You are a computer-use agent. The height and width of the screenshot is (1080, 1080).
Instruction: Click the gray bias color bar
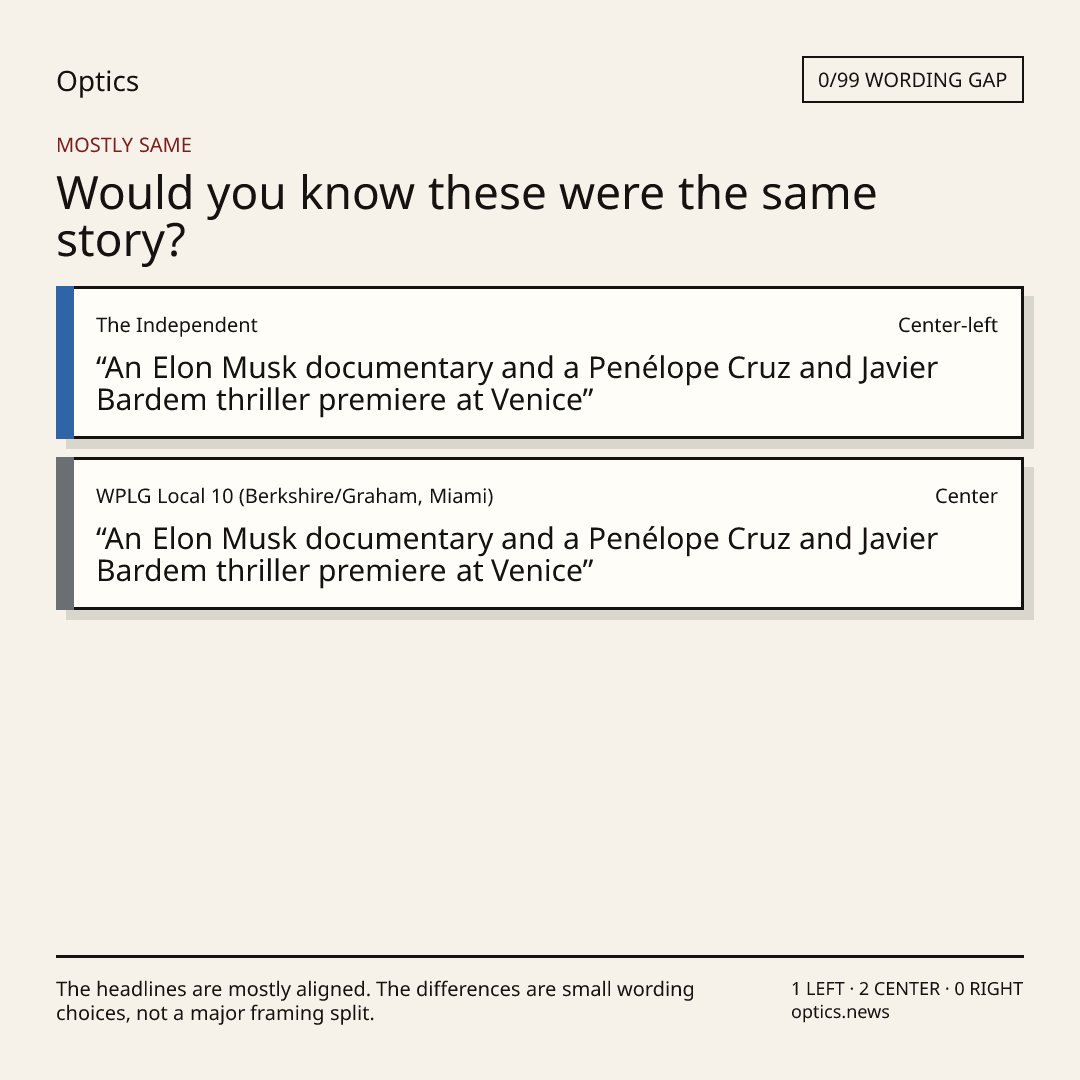pos(65,533)
